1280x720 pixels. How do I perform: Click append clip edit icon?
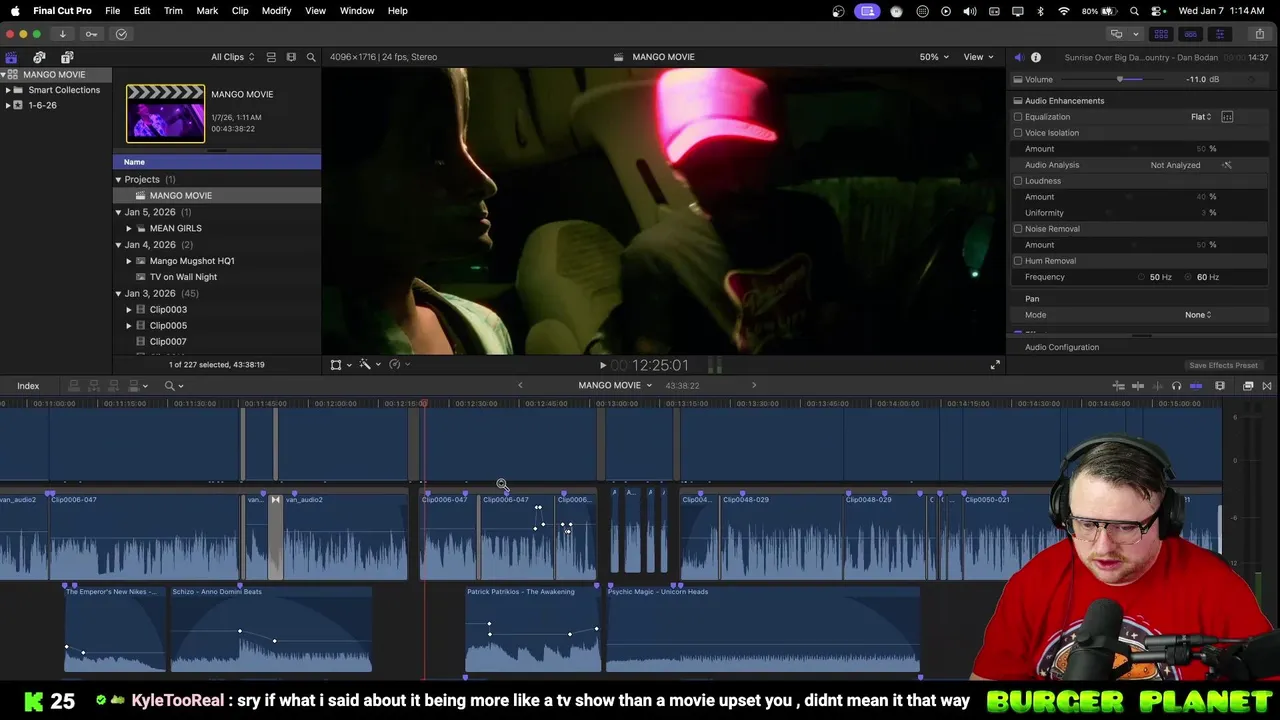112,386
